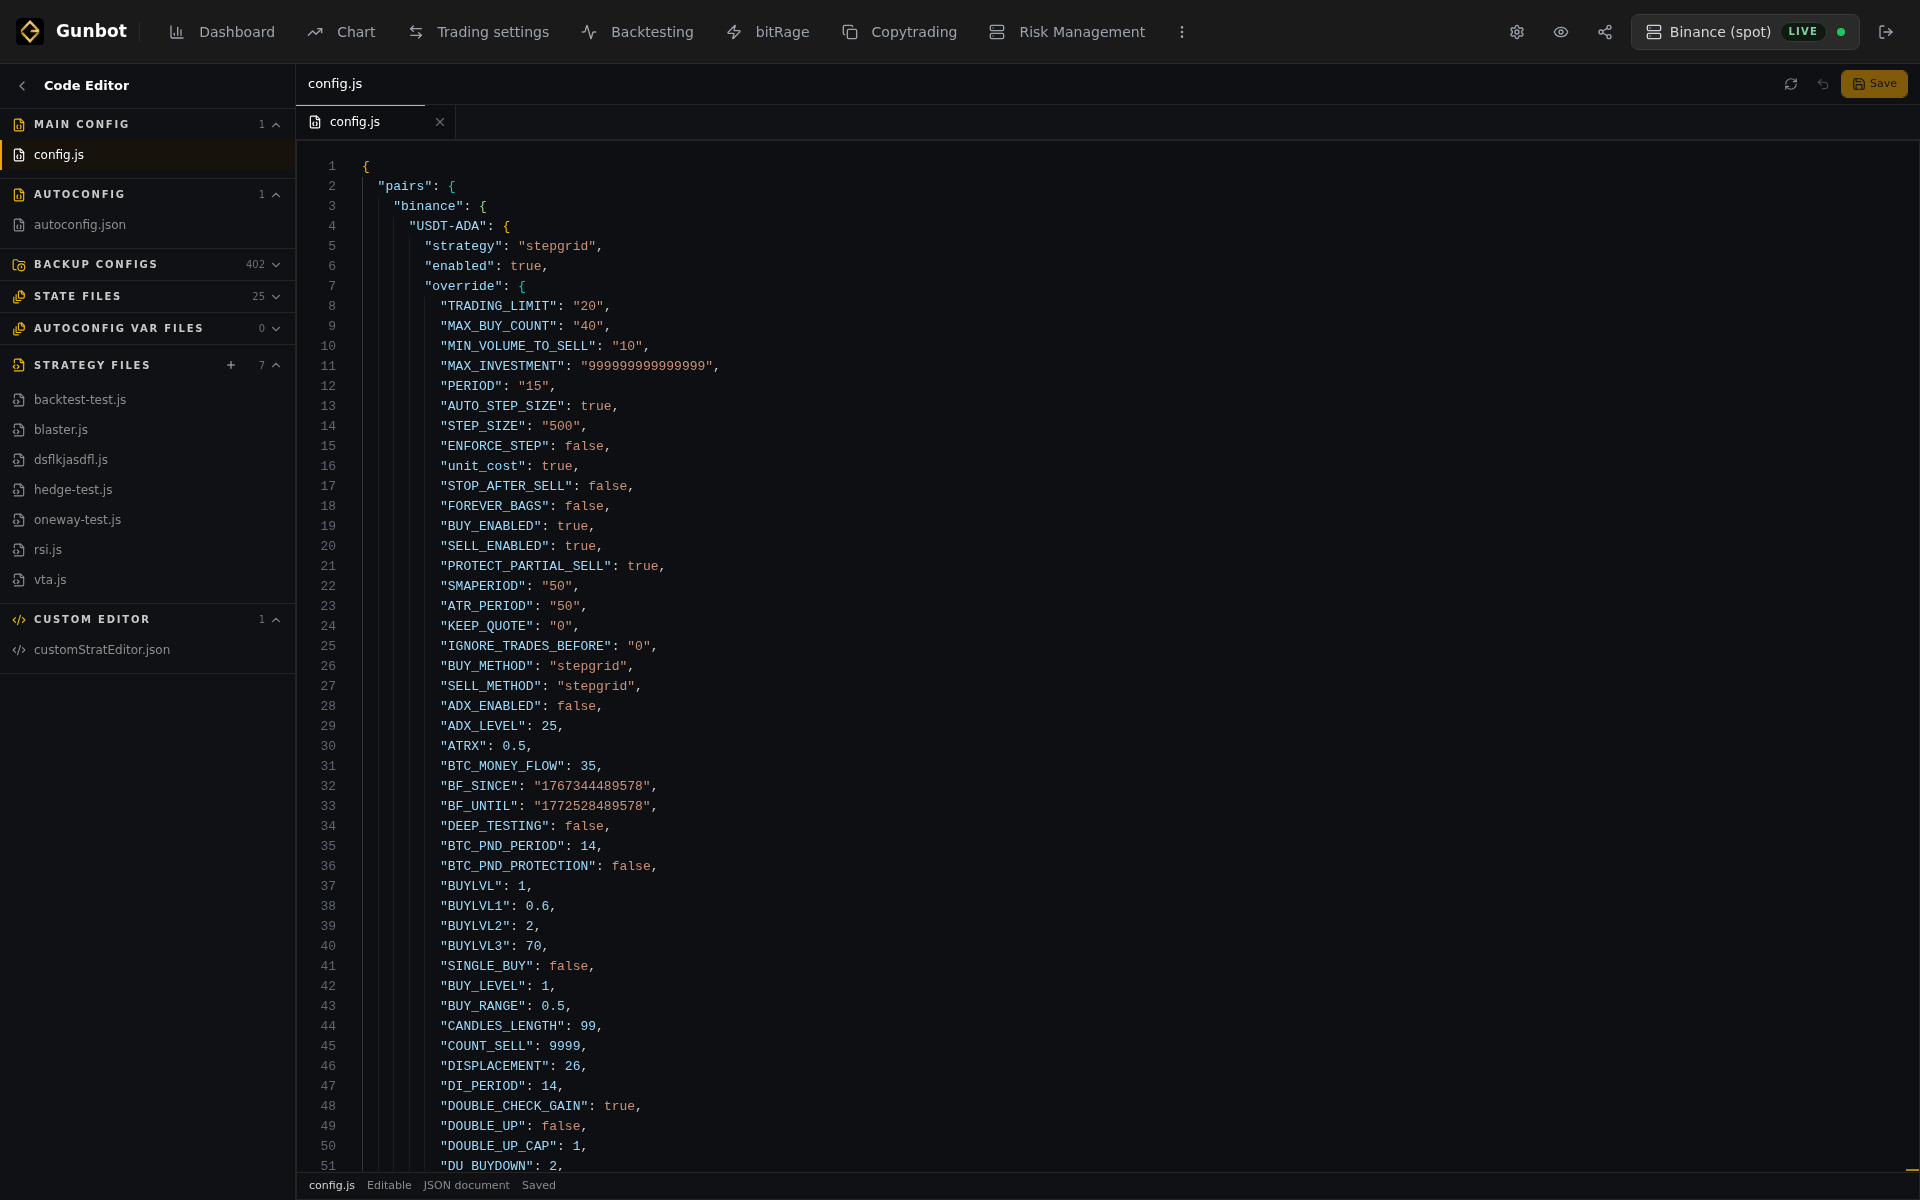The height and width of the screenshot is (1200, 1920).
Task: Click the LIVE status badge
Action: click(x=1802, y=32)
